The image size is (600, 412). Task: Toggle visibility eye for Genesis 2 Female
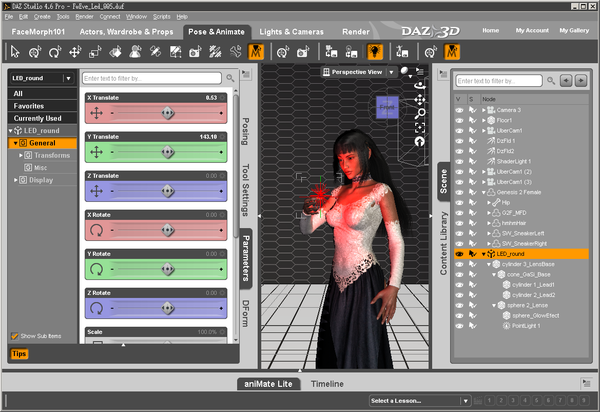click(x=459, y=192)
